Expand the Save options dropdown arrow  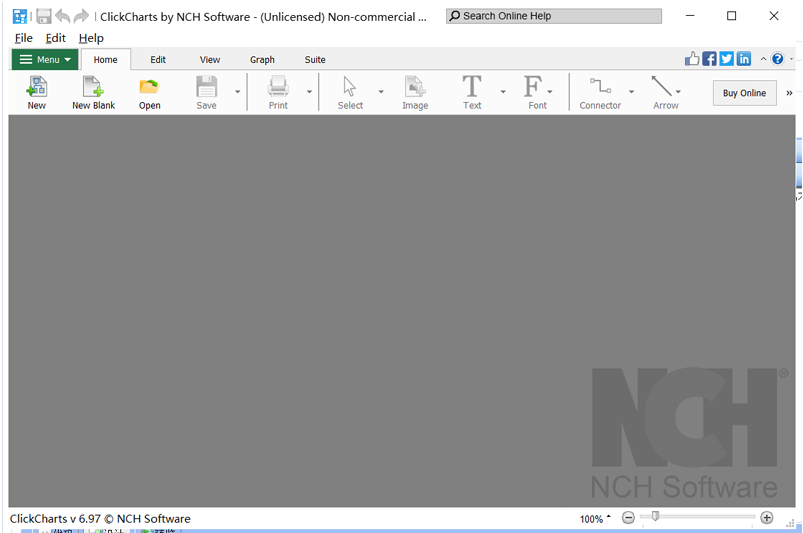click(x=237, y=92)
